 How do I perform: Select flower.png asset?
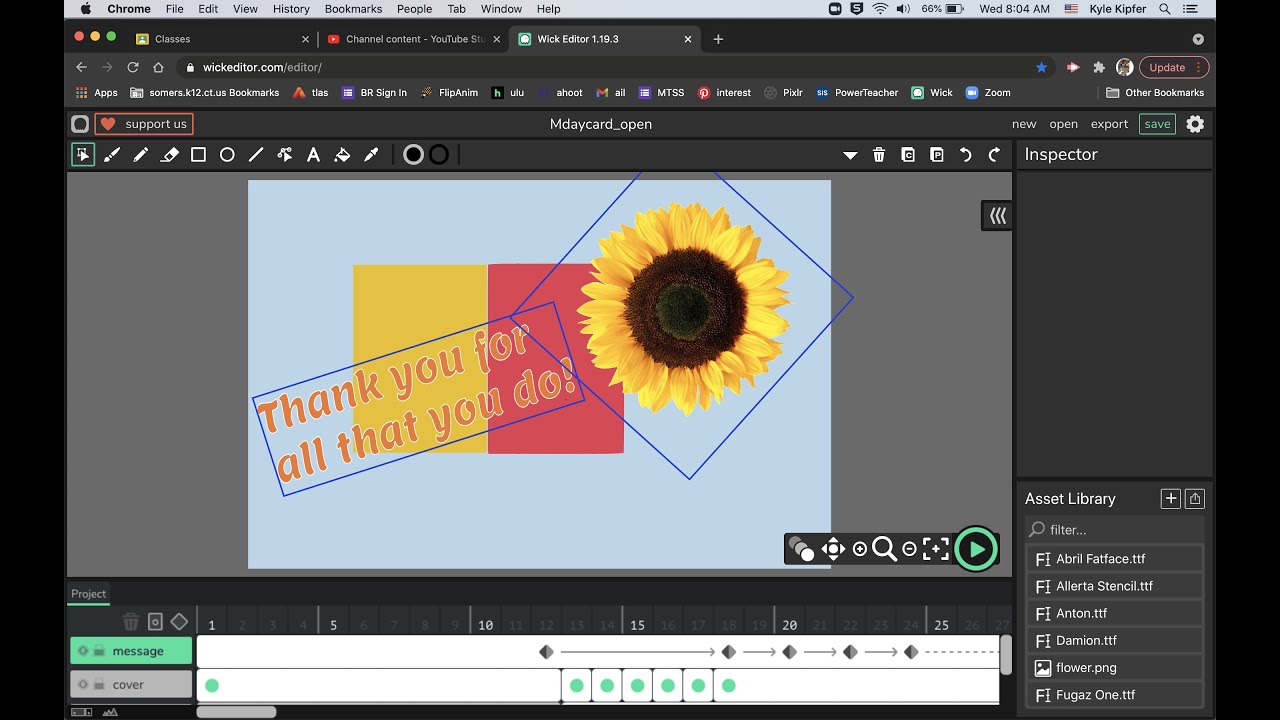1115,667
